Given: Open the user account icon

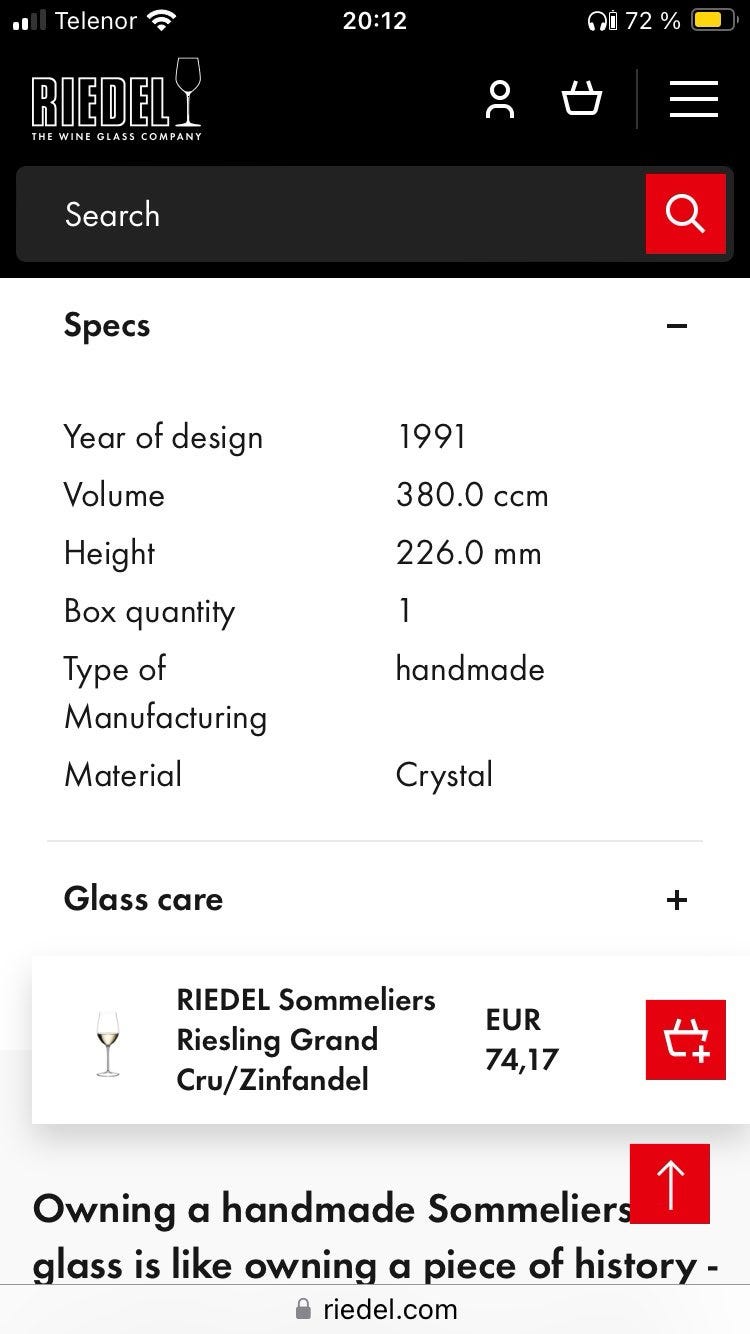Looking at the screenshot, I should pos(500,100).
